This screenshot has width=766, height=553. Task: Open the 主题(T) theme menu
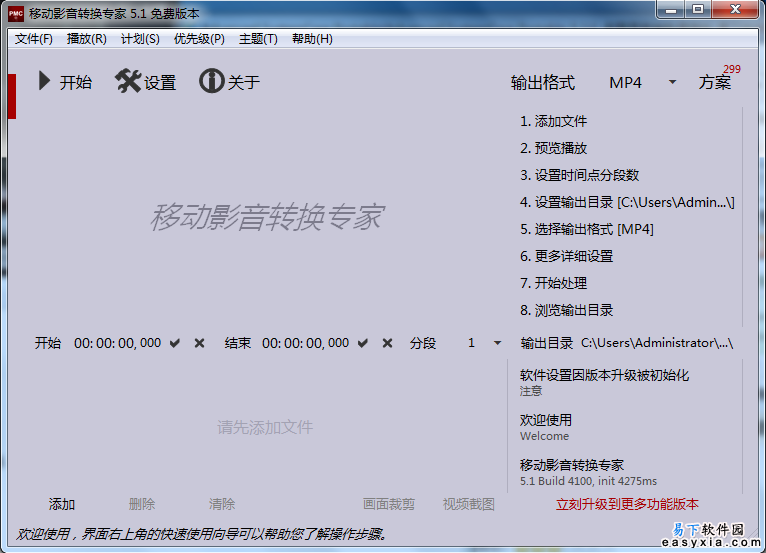coord(258,39)
